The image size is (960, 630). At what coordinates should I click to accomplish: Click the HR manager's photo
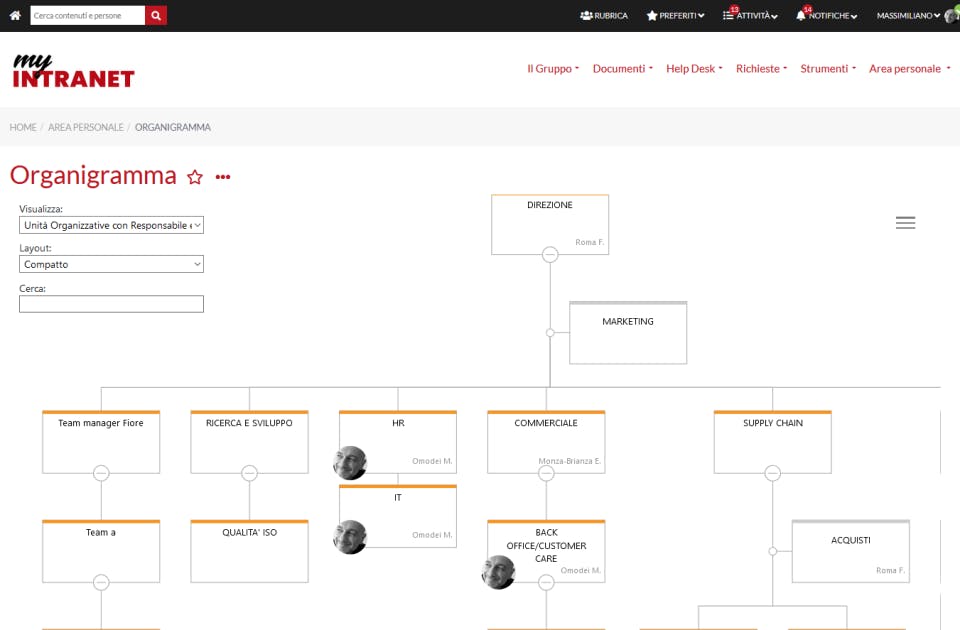[x=350, y=462]
